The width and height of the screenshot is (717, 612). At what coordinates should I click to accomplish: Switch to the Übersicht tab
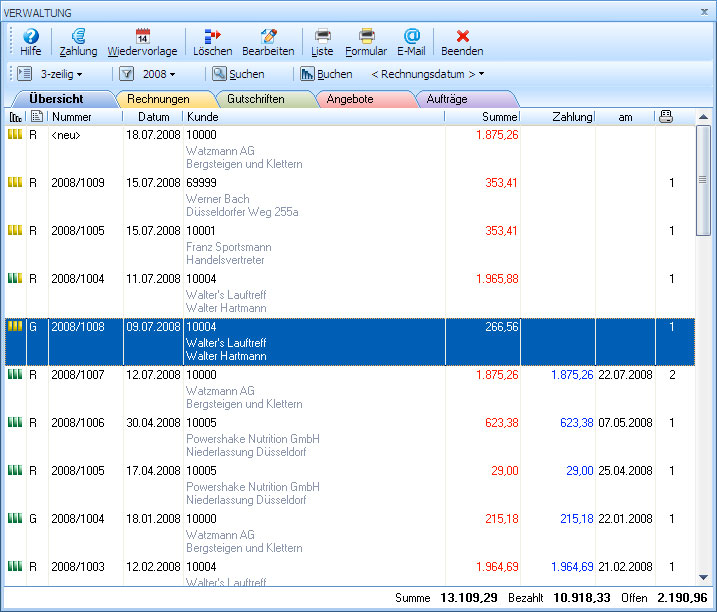coord(57,99)
